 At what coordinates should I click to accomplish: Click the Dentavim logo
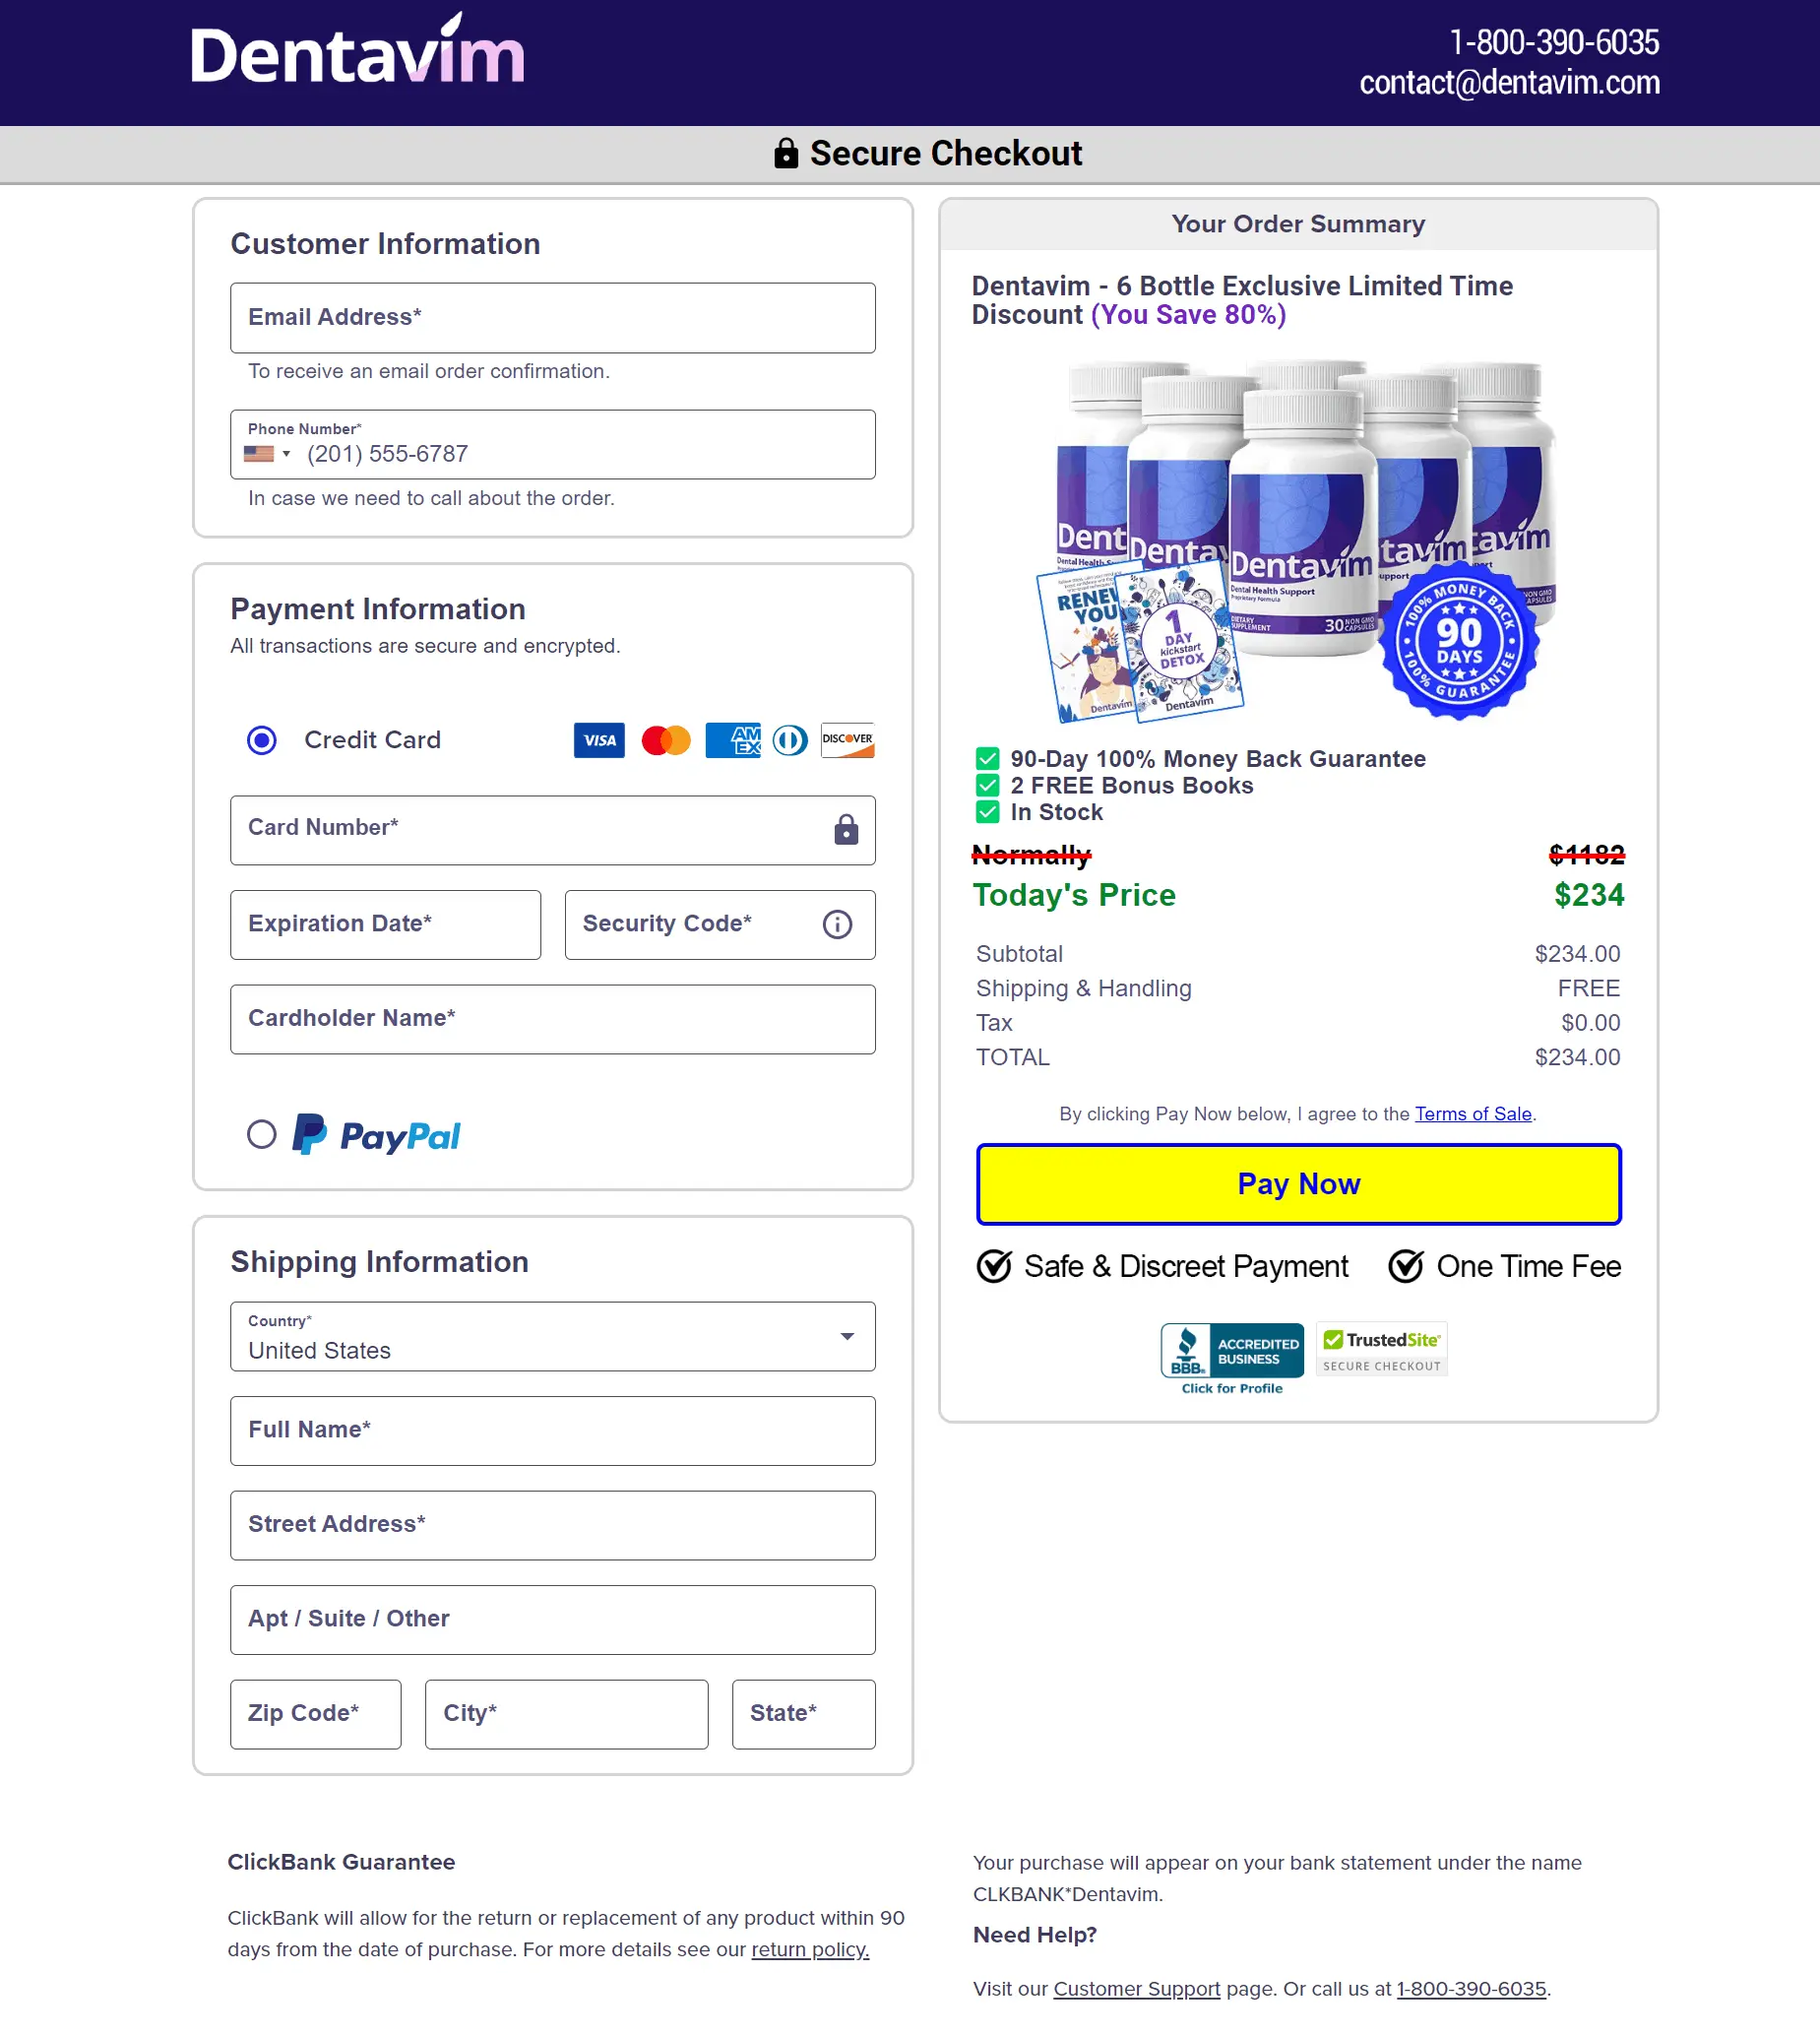coord(357,50)
